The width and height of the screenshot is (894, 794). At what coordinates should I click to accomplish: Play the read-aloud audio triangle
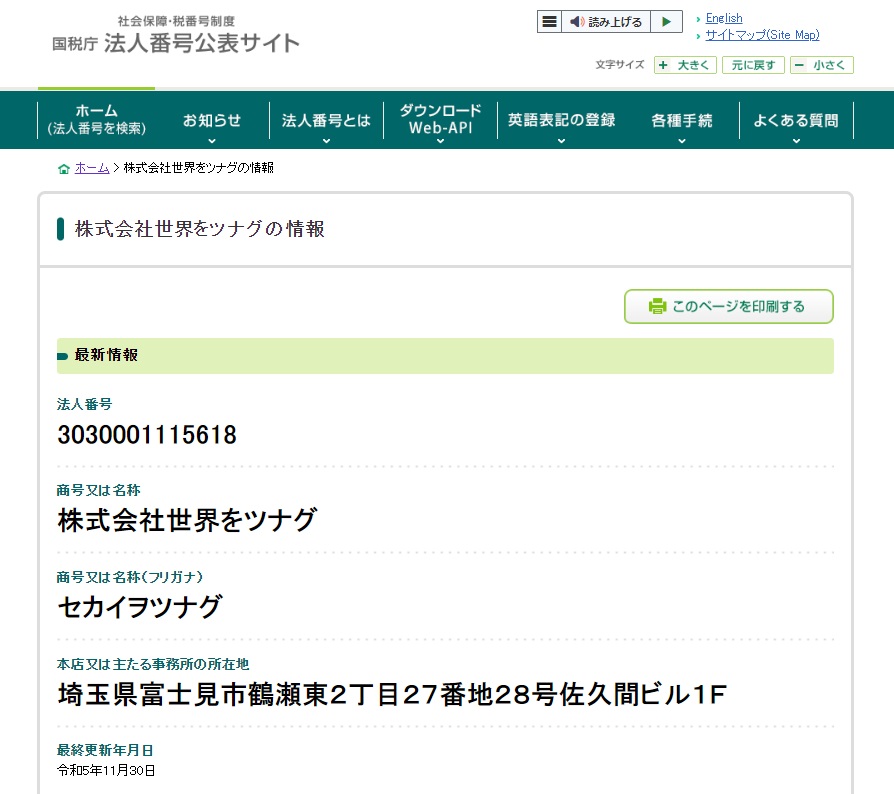coord(666,22)
